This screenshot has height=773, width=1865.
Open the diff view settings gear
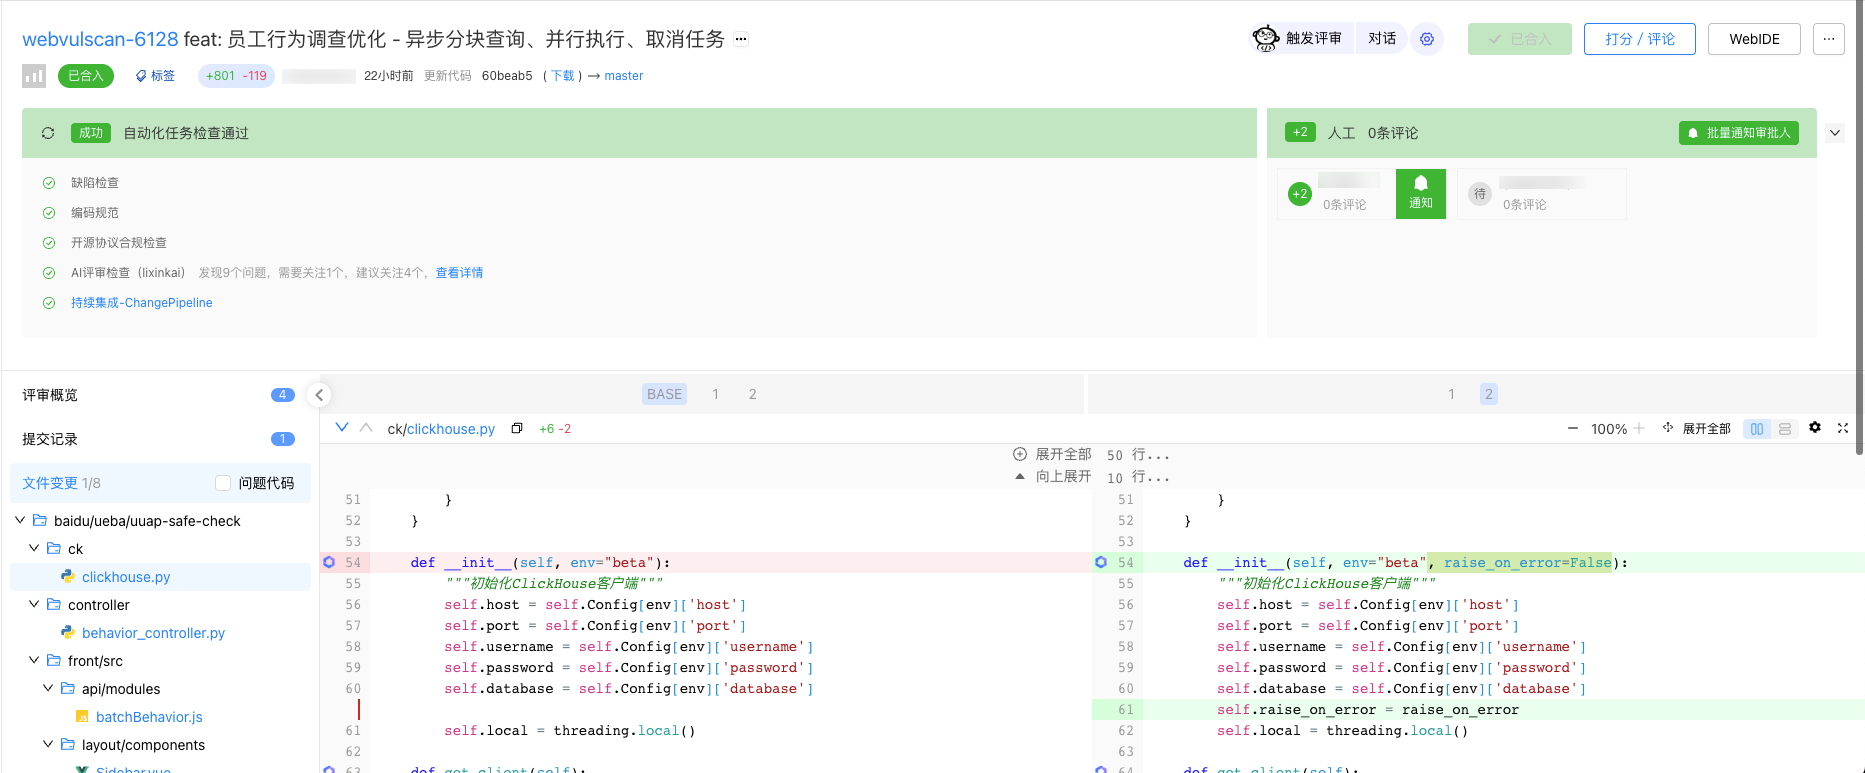pyautogui.click(x=1815, y=428)
